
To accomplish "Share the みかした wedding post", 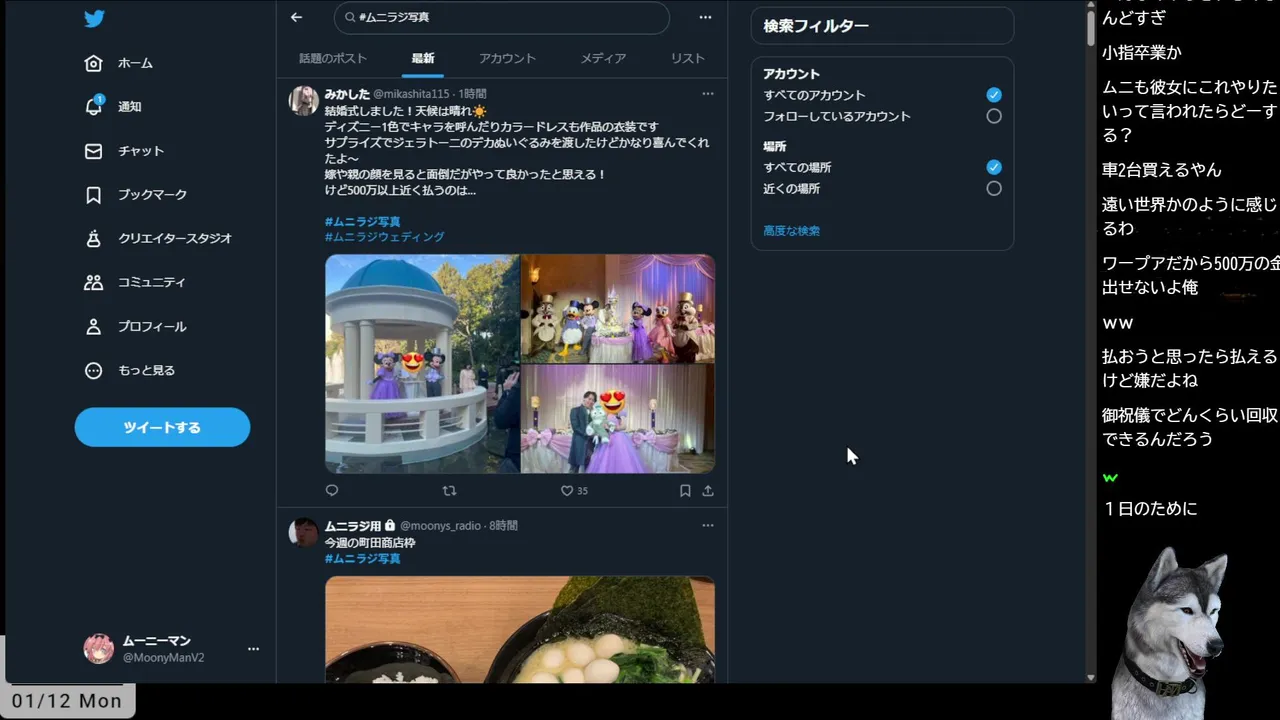I will [708, 491].
